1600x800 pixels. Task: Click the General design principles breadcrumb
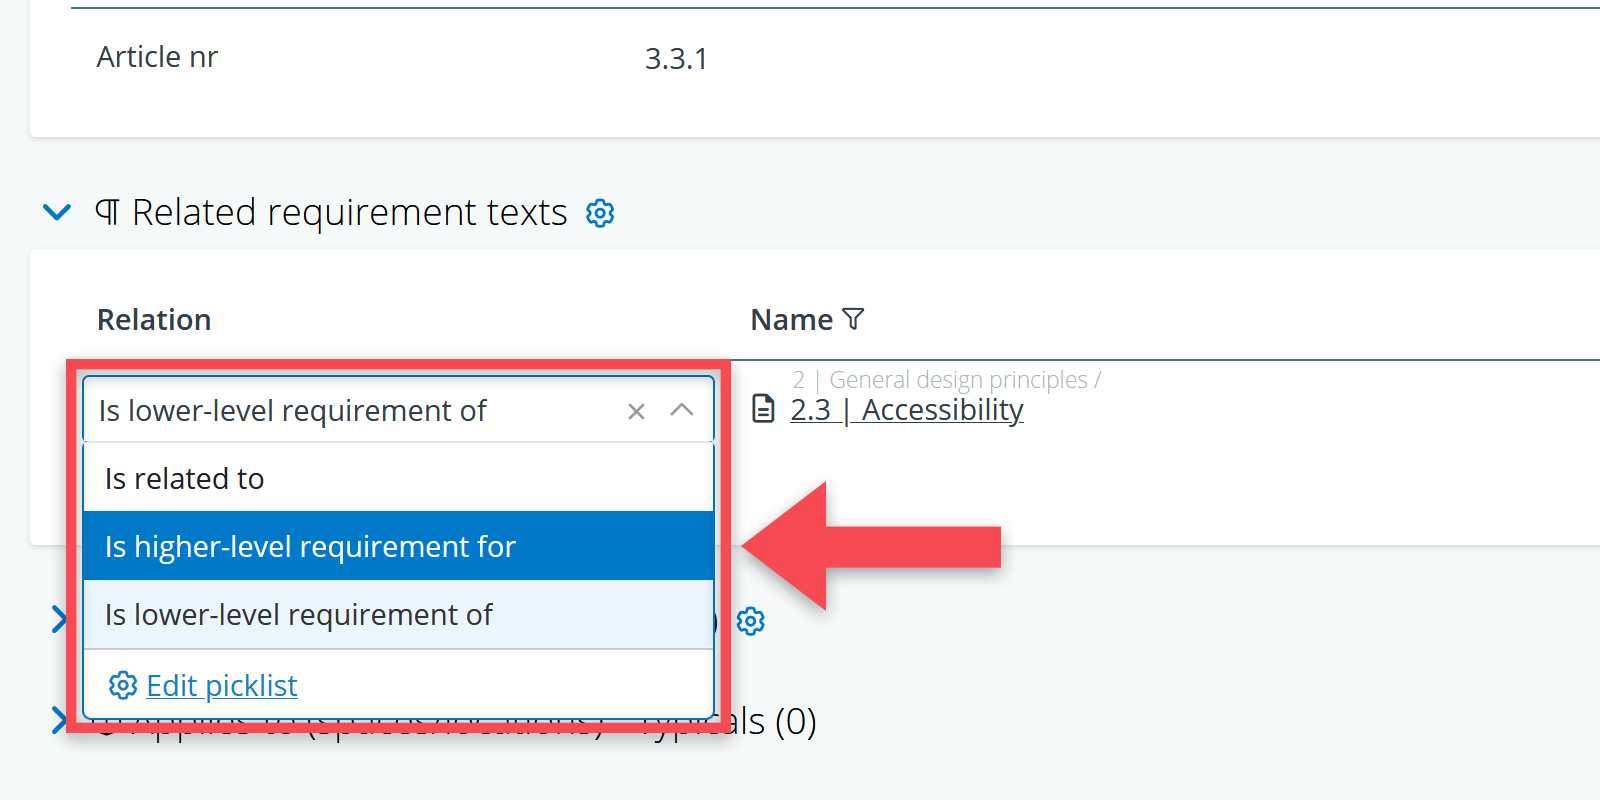pyautogui.click(x=957, y=380)
